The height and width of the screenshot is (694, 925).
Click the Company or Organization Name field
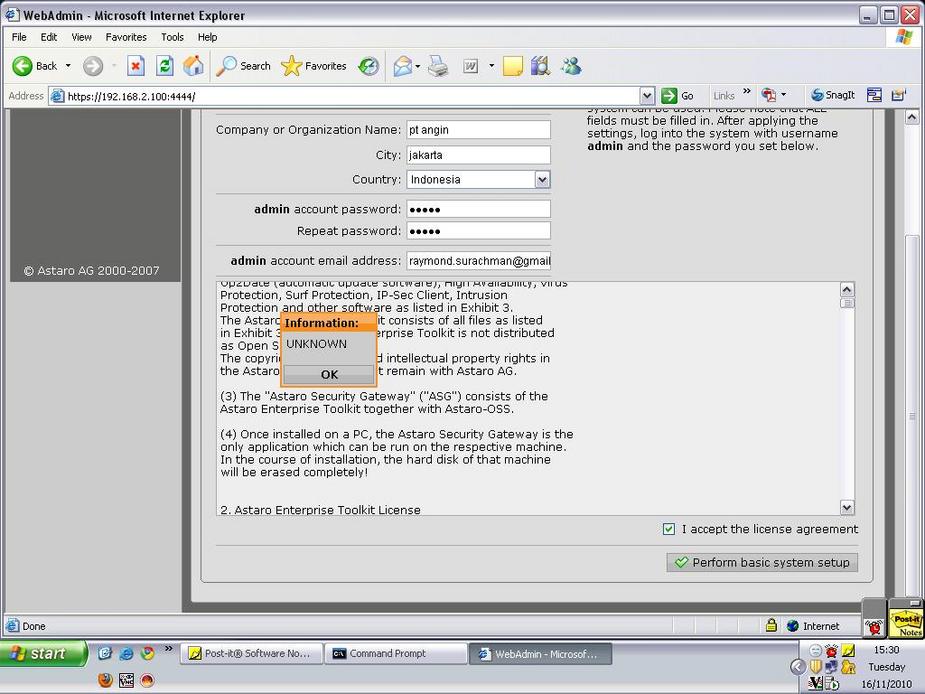click(478, 130)
